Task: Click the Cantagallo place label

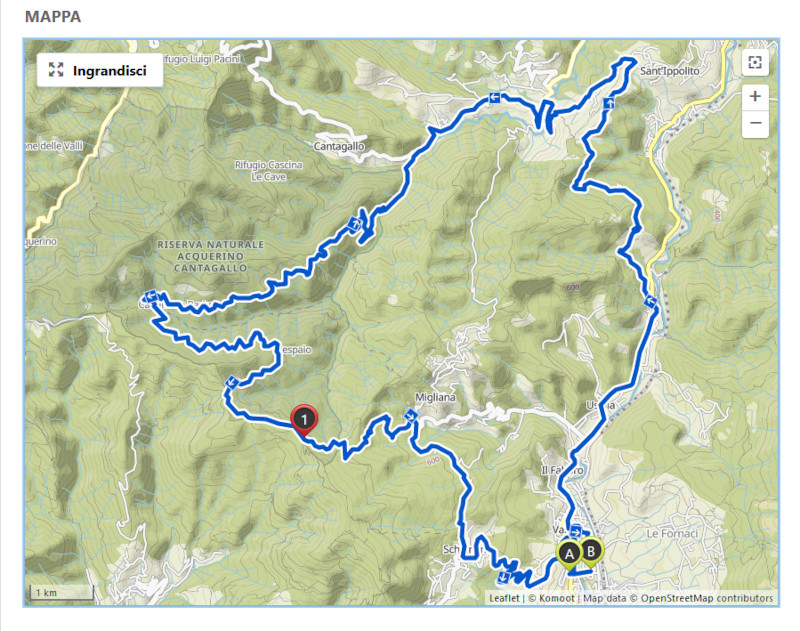Action: point(339,146)
